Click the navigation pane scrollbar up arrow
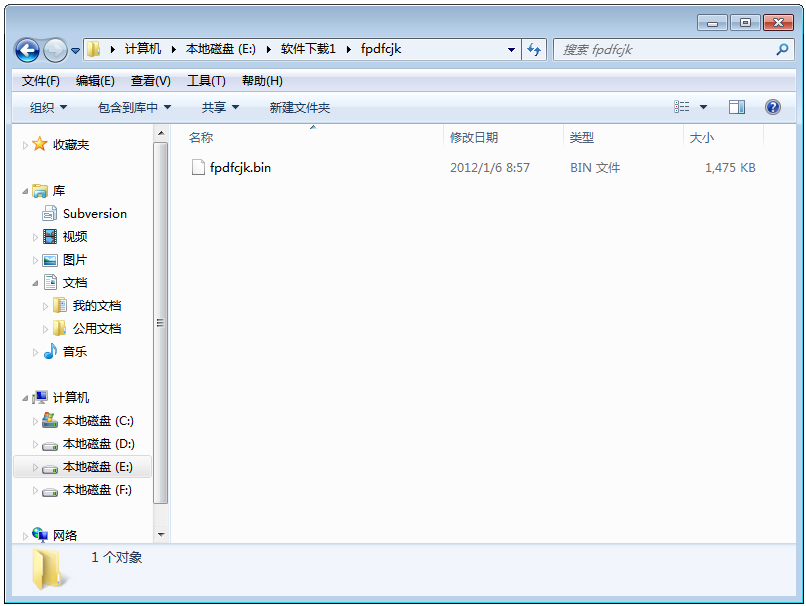 [161, 134]
